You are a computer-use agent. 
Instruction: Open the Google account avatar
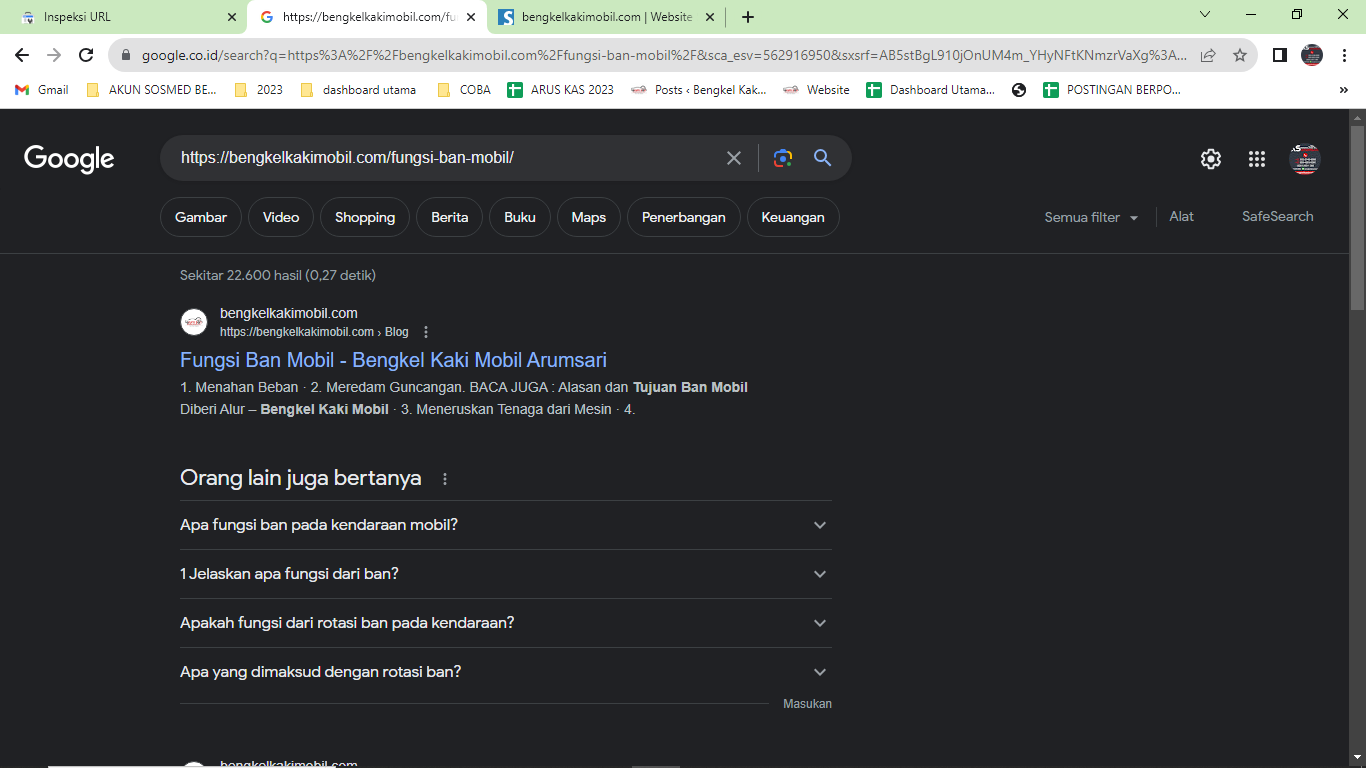pyautogui.click(x=1305, y=159)
